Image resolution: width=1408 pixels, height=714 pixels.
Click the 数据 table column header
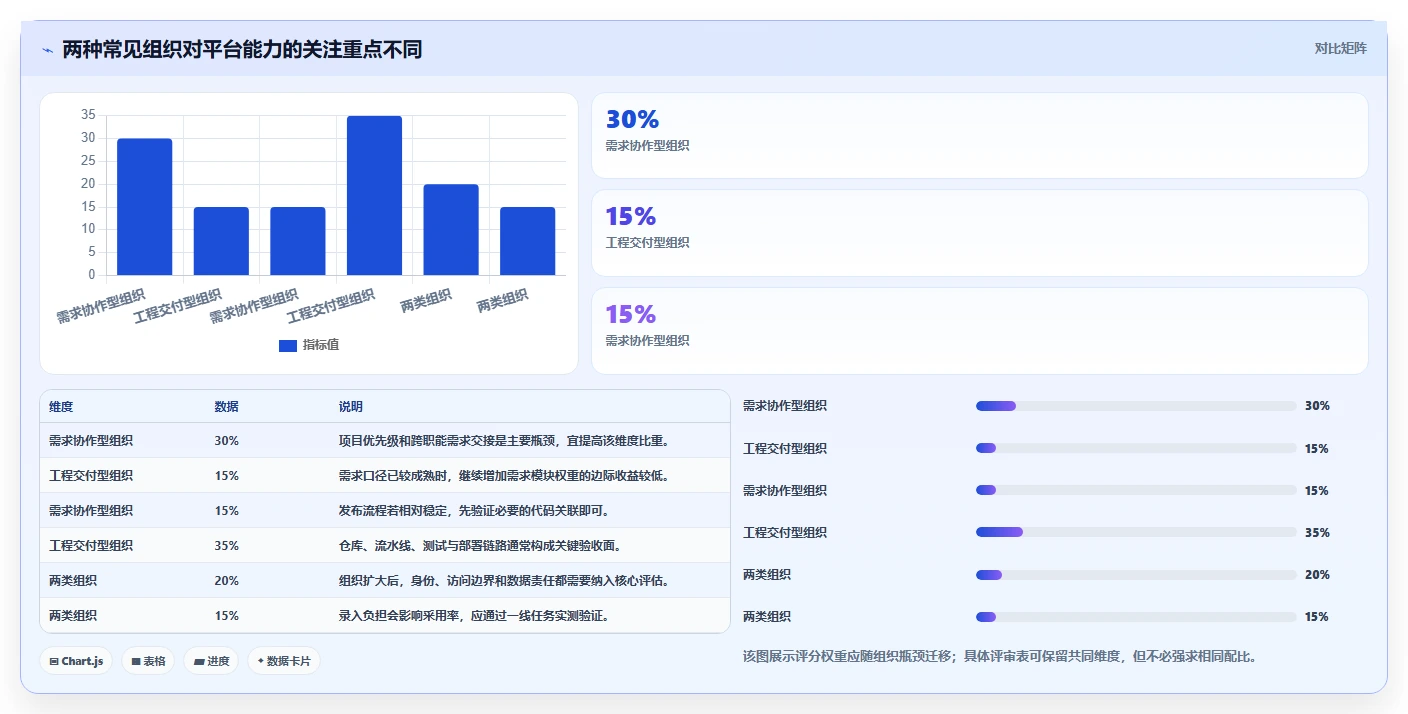226,407
